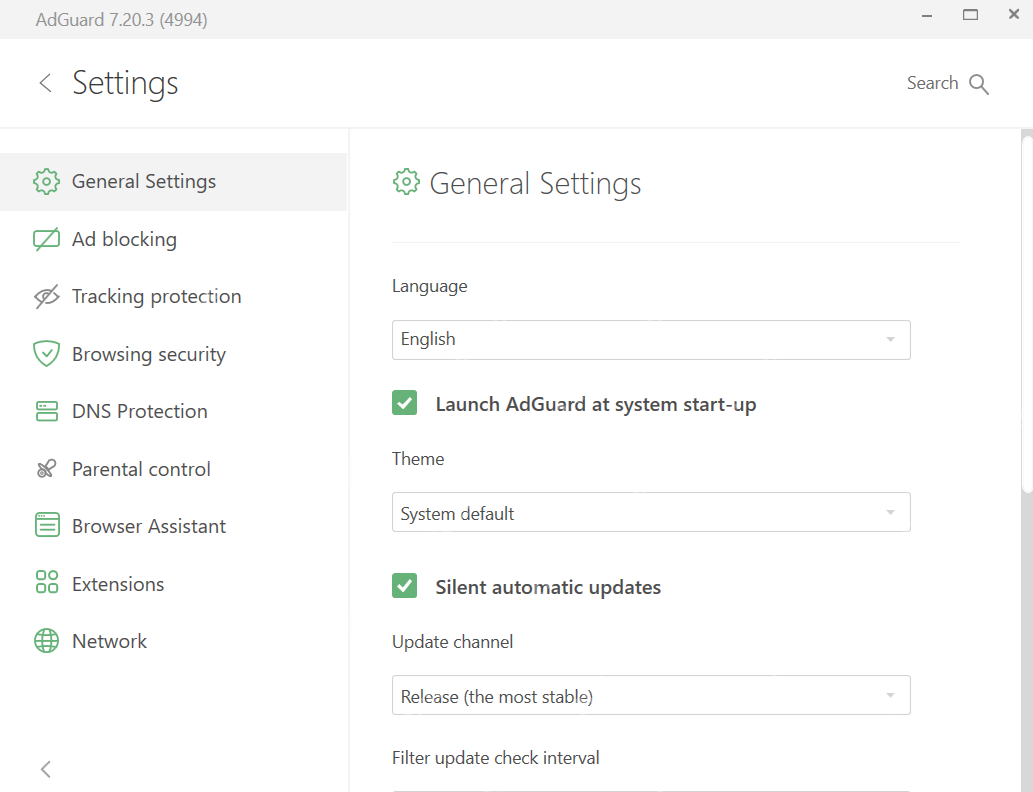Click the Silent automatic updates label text
Viewport: 1033px width, 792px height.
click(x=548, y=587)
